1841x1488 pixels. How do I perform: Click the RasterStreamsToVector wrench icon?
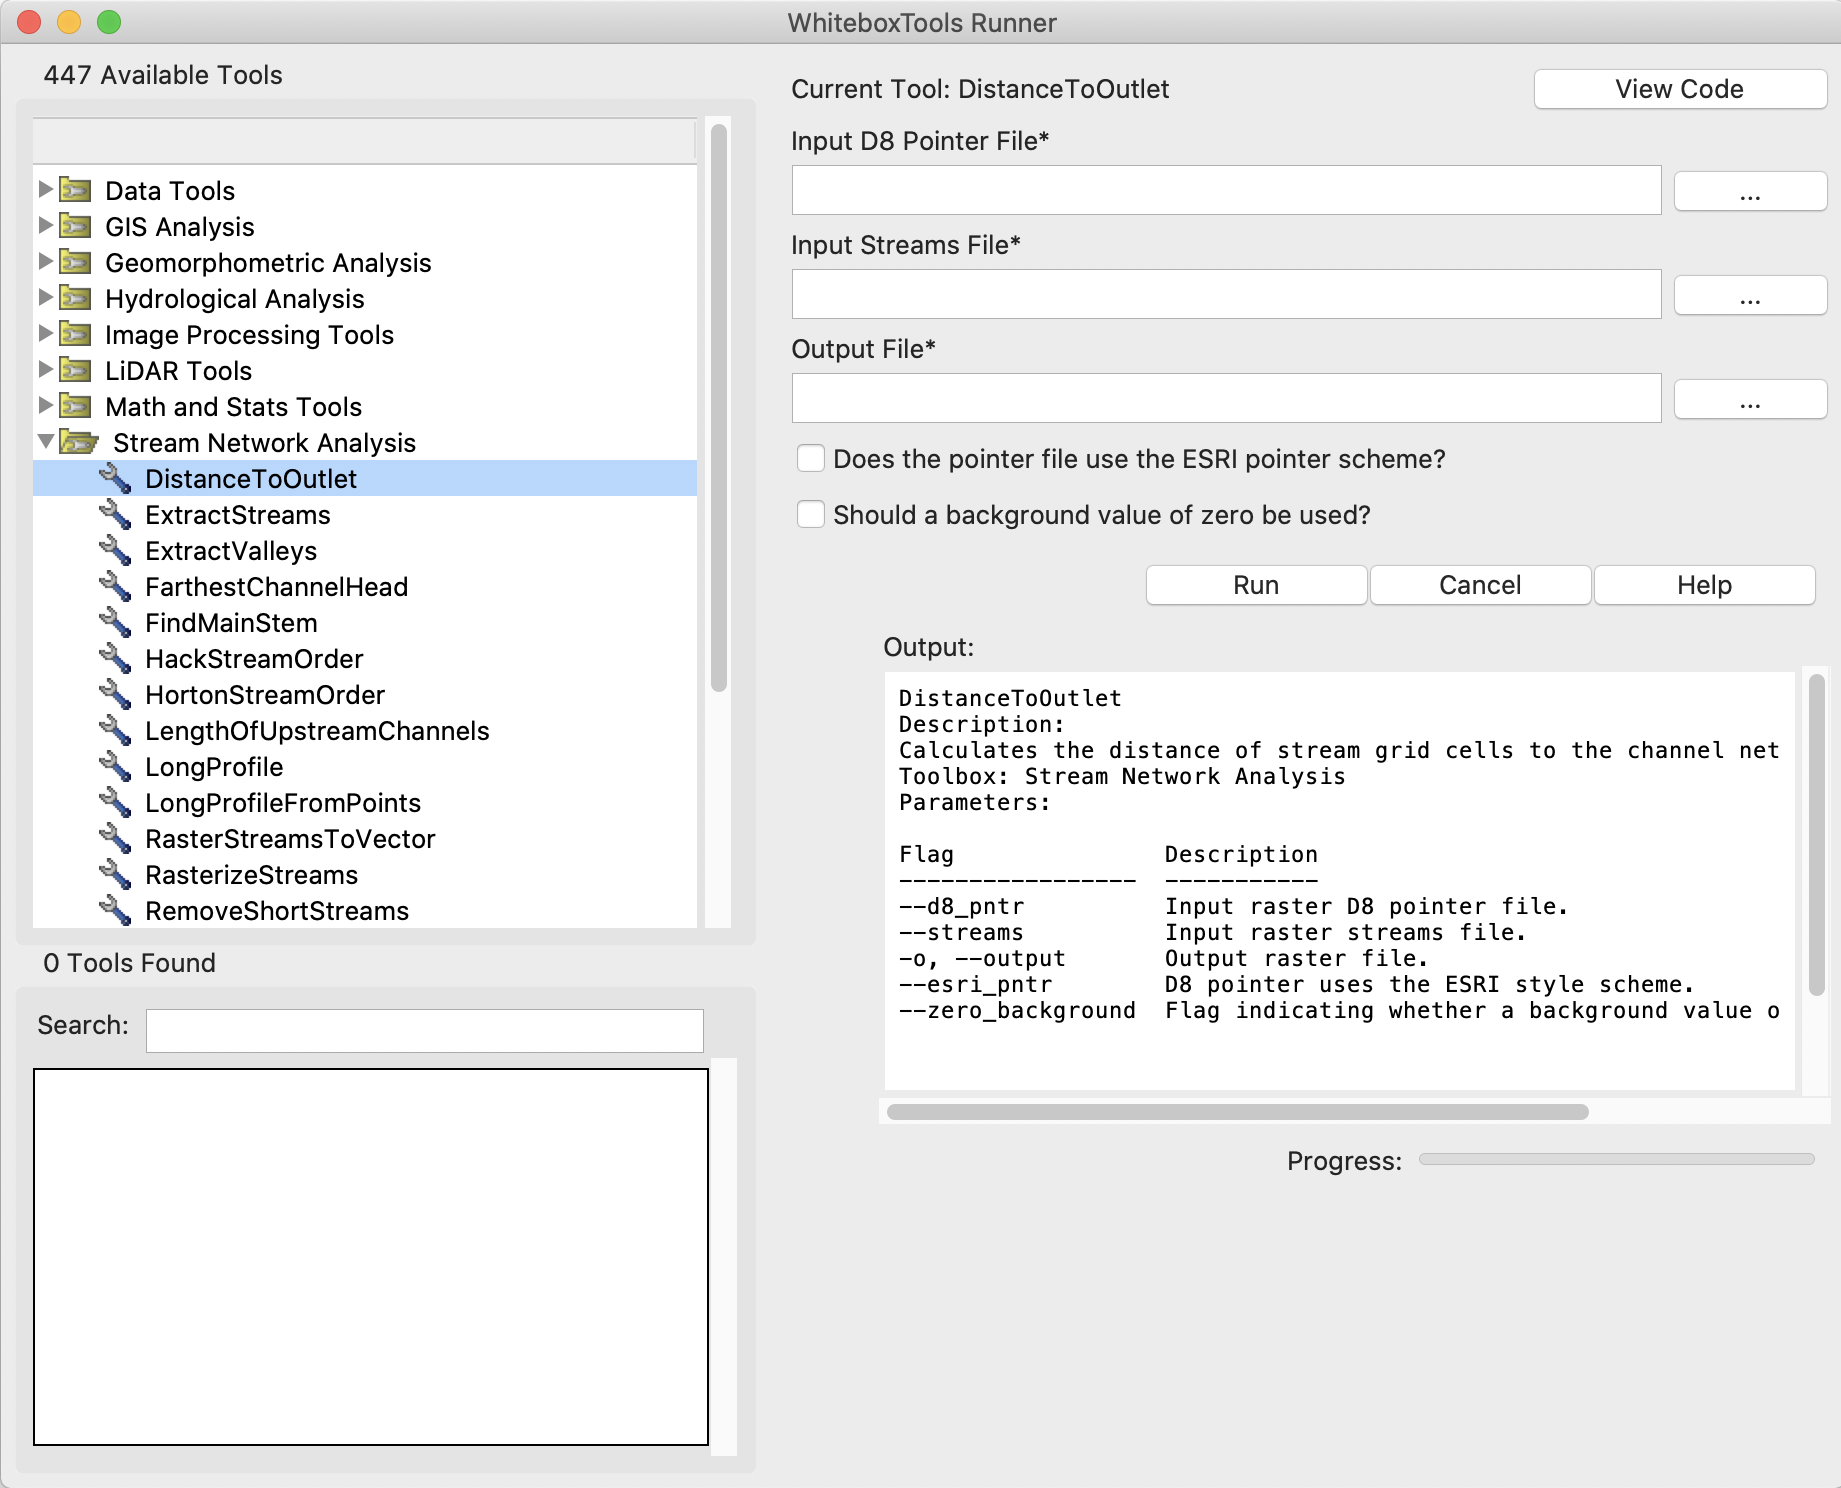point(115,839)
